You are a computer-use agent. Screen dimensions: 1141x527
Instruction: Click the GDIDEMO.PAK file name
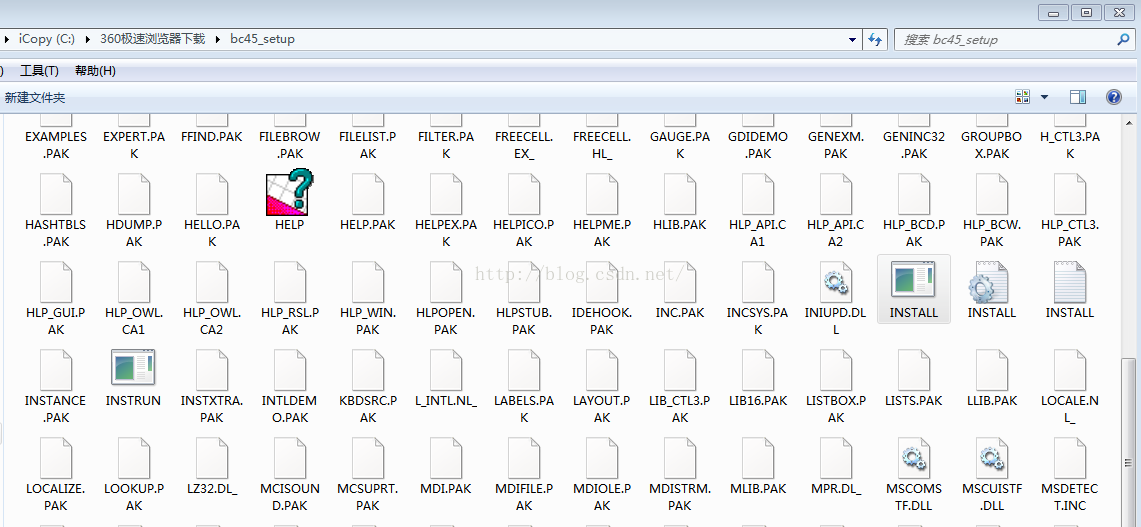point(758,145)
